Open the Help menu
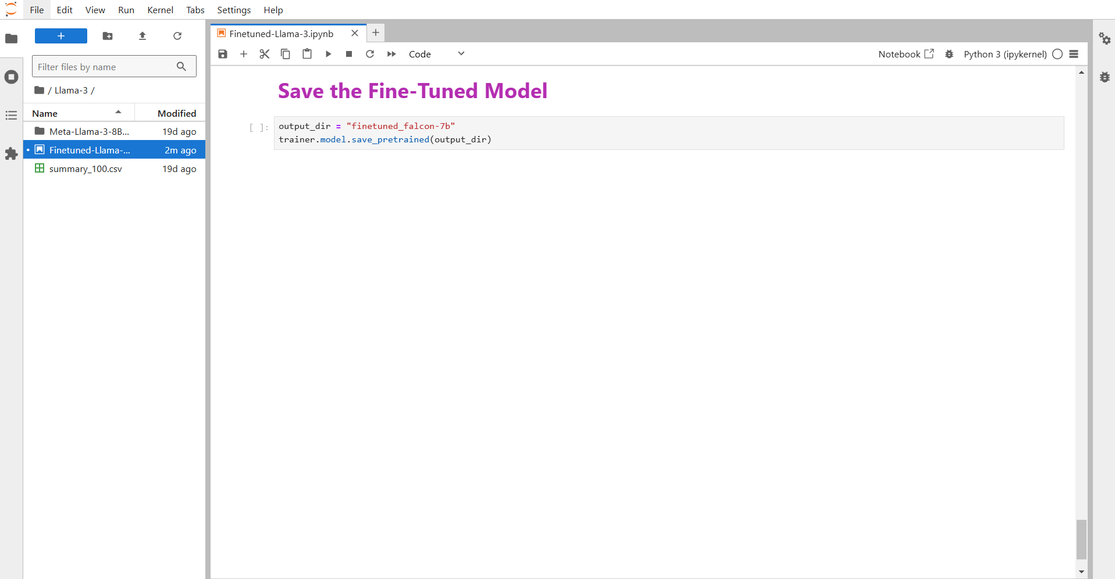The width and height of the screenshot is (1115, 579). [x=273, y=10]
